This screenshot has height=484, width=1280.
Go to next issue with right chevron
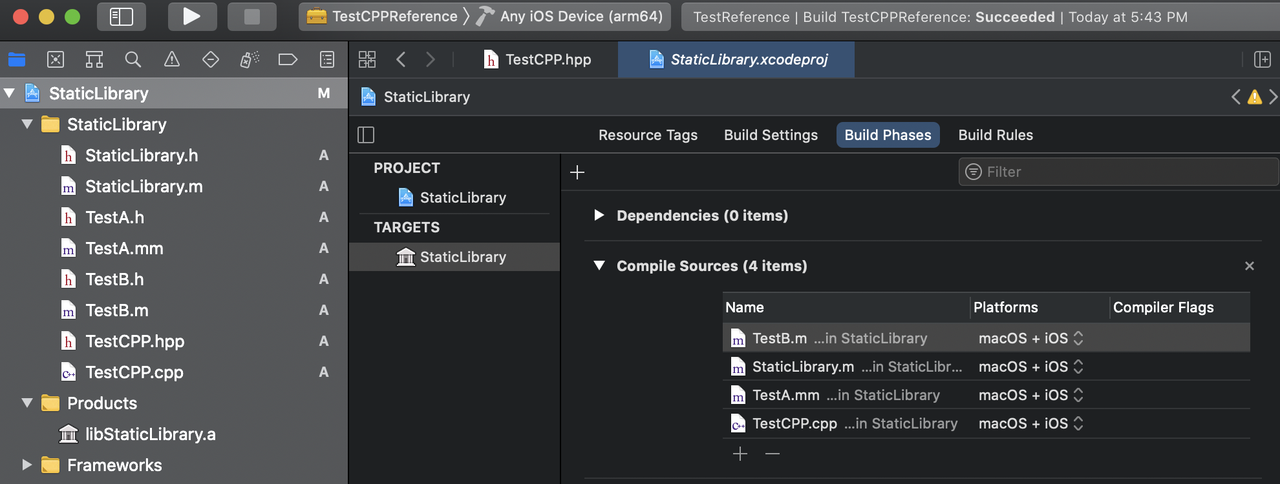pos(1273,97)
